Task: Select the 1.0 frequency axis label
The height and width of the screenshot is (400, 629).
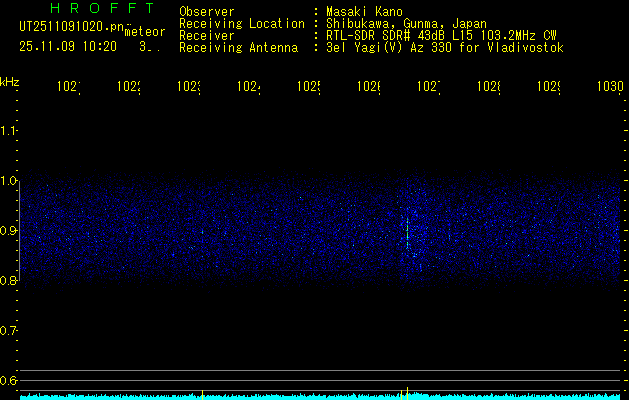Action: tap(9, 181)
